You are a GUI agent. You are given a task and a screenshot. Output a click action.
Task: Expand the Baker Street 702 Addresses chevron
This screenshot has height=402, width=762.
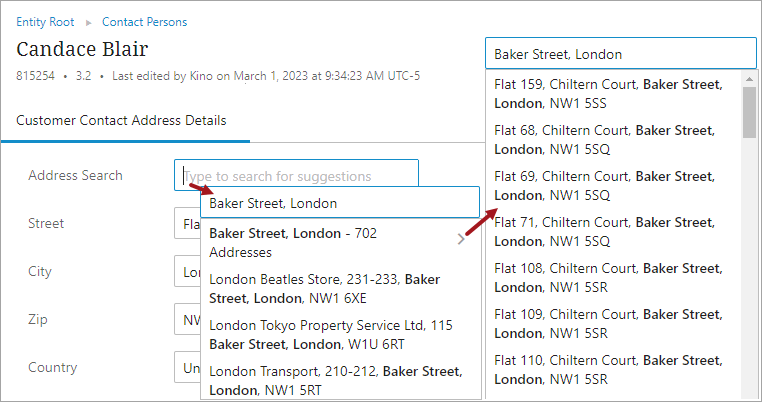(461, 239)
